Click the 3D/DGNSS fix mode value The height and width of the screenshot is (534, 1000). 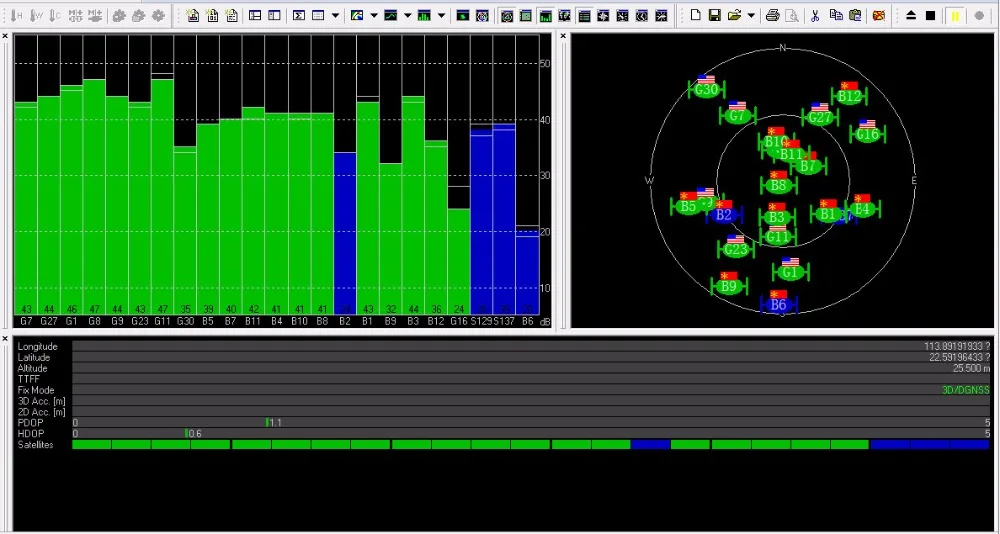966,390
